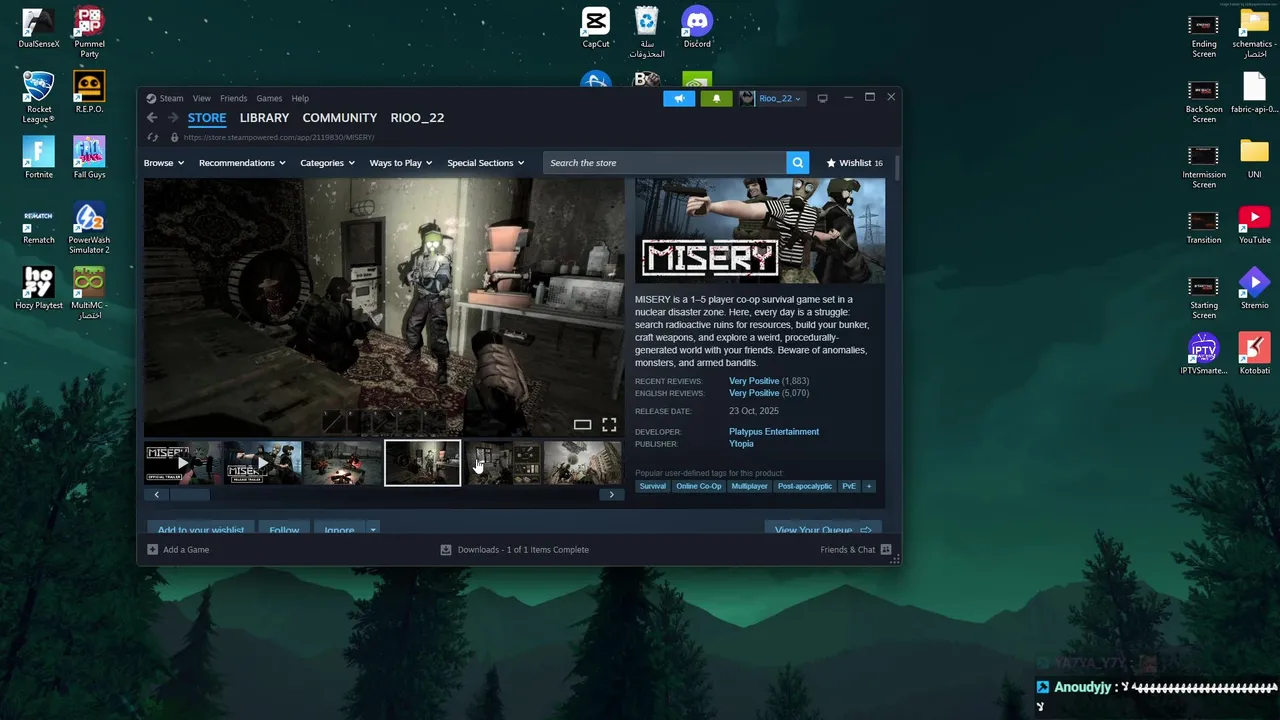Open the Rioo_22 account dropdown
Viewport: 1280px width, 720px height.
pyautogui.click(x=771, y=98)
